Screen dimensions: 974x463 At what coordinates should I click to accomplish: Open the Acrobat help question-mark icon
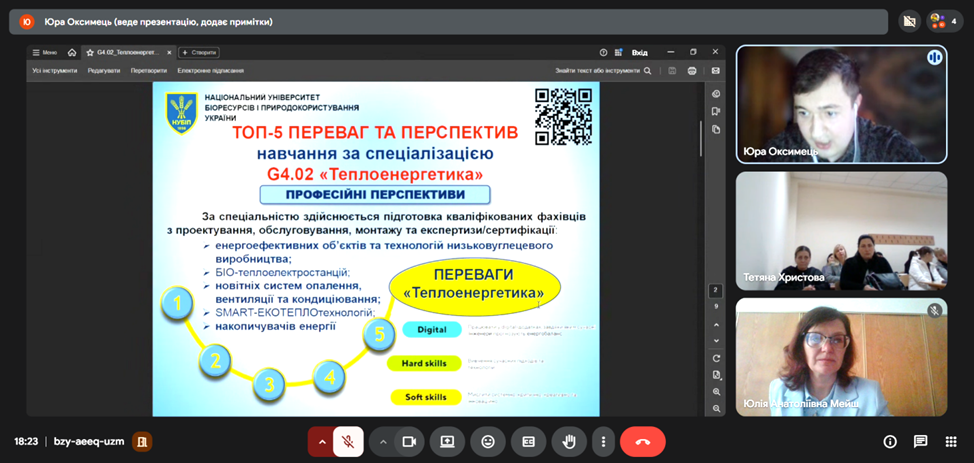[603, 53]
